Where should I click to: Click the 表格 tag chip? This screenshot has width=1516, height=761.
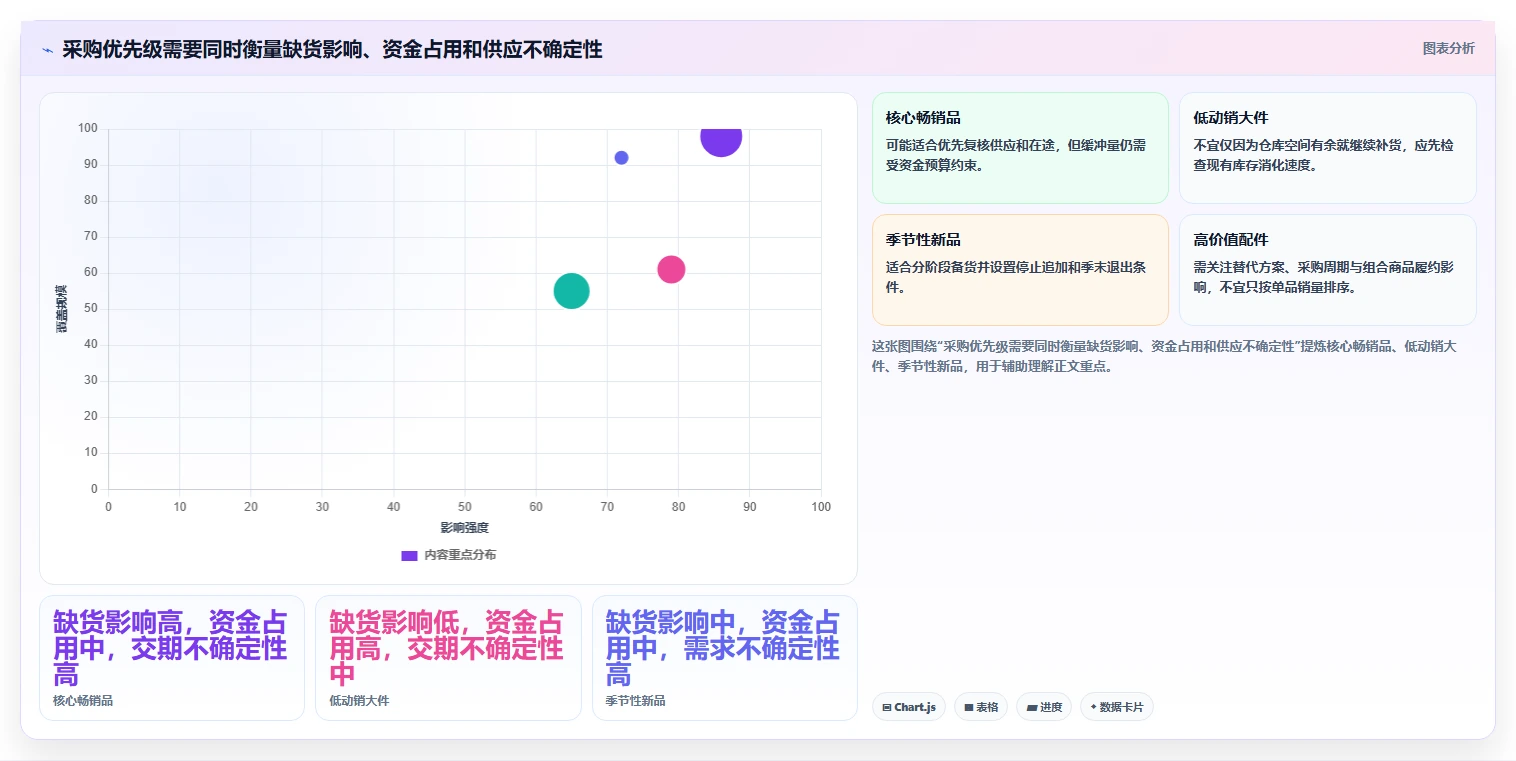pyautogui.click(x=980, y=707)
